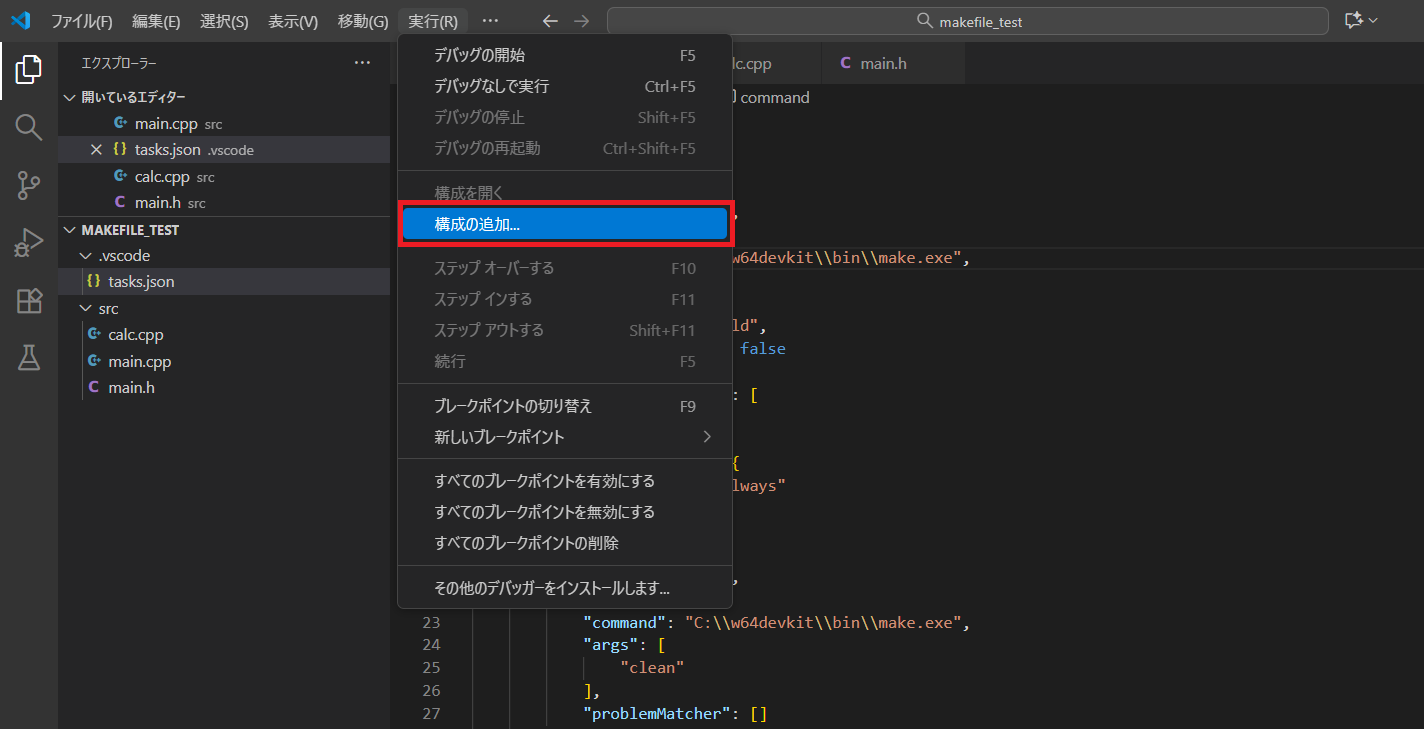Image resolution: width=1424 pixels, height=729 pixels.
Task: Click the command breadcrumb item
Action: [774, 97]
